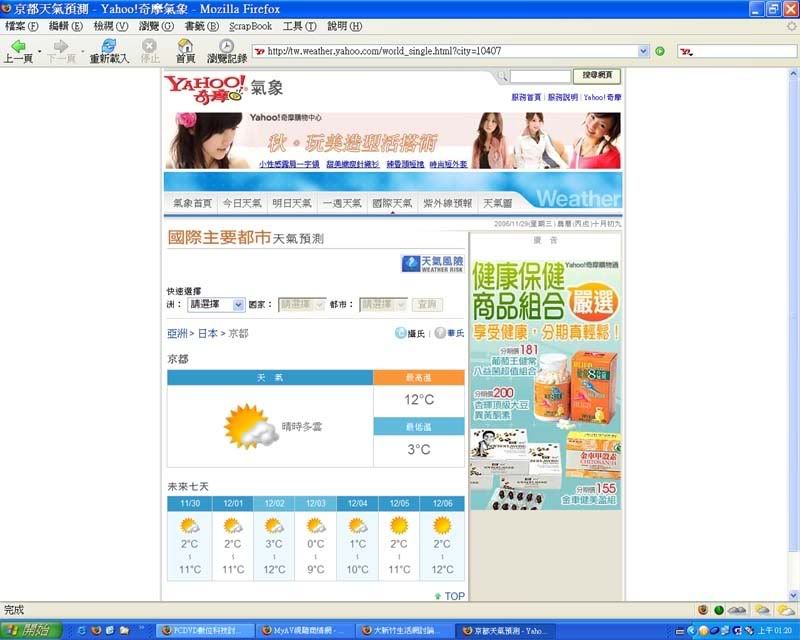The image size is (800, 640).
Task: Select the 一週天氣 navigation tab
Action: click(342, 203)
